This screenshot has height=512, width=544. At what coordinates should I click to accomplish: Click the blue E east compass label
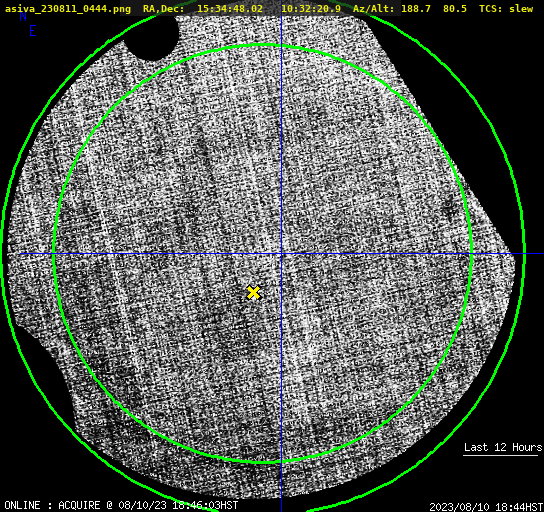click(33, 31)
